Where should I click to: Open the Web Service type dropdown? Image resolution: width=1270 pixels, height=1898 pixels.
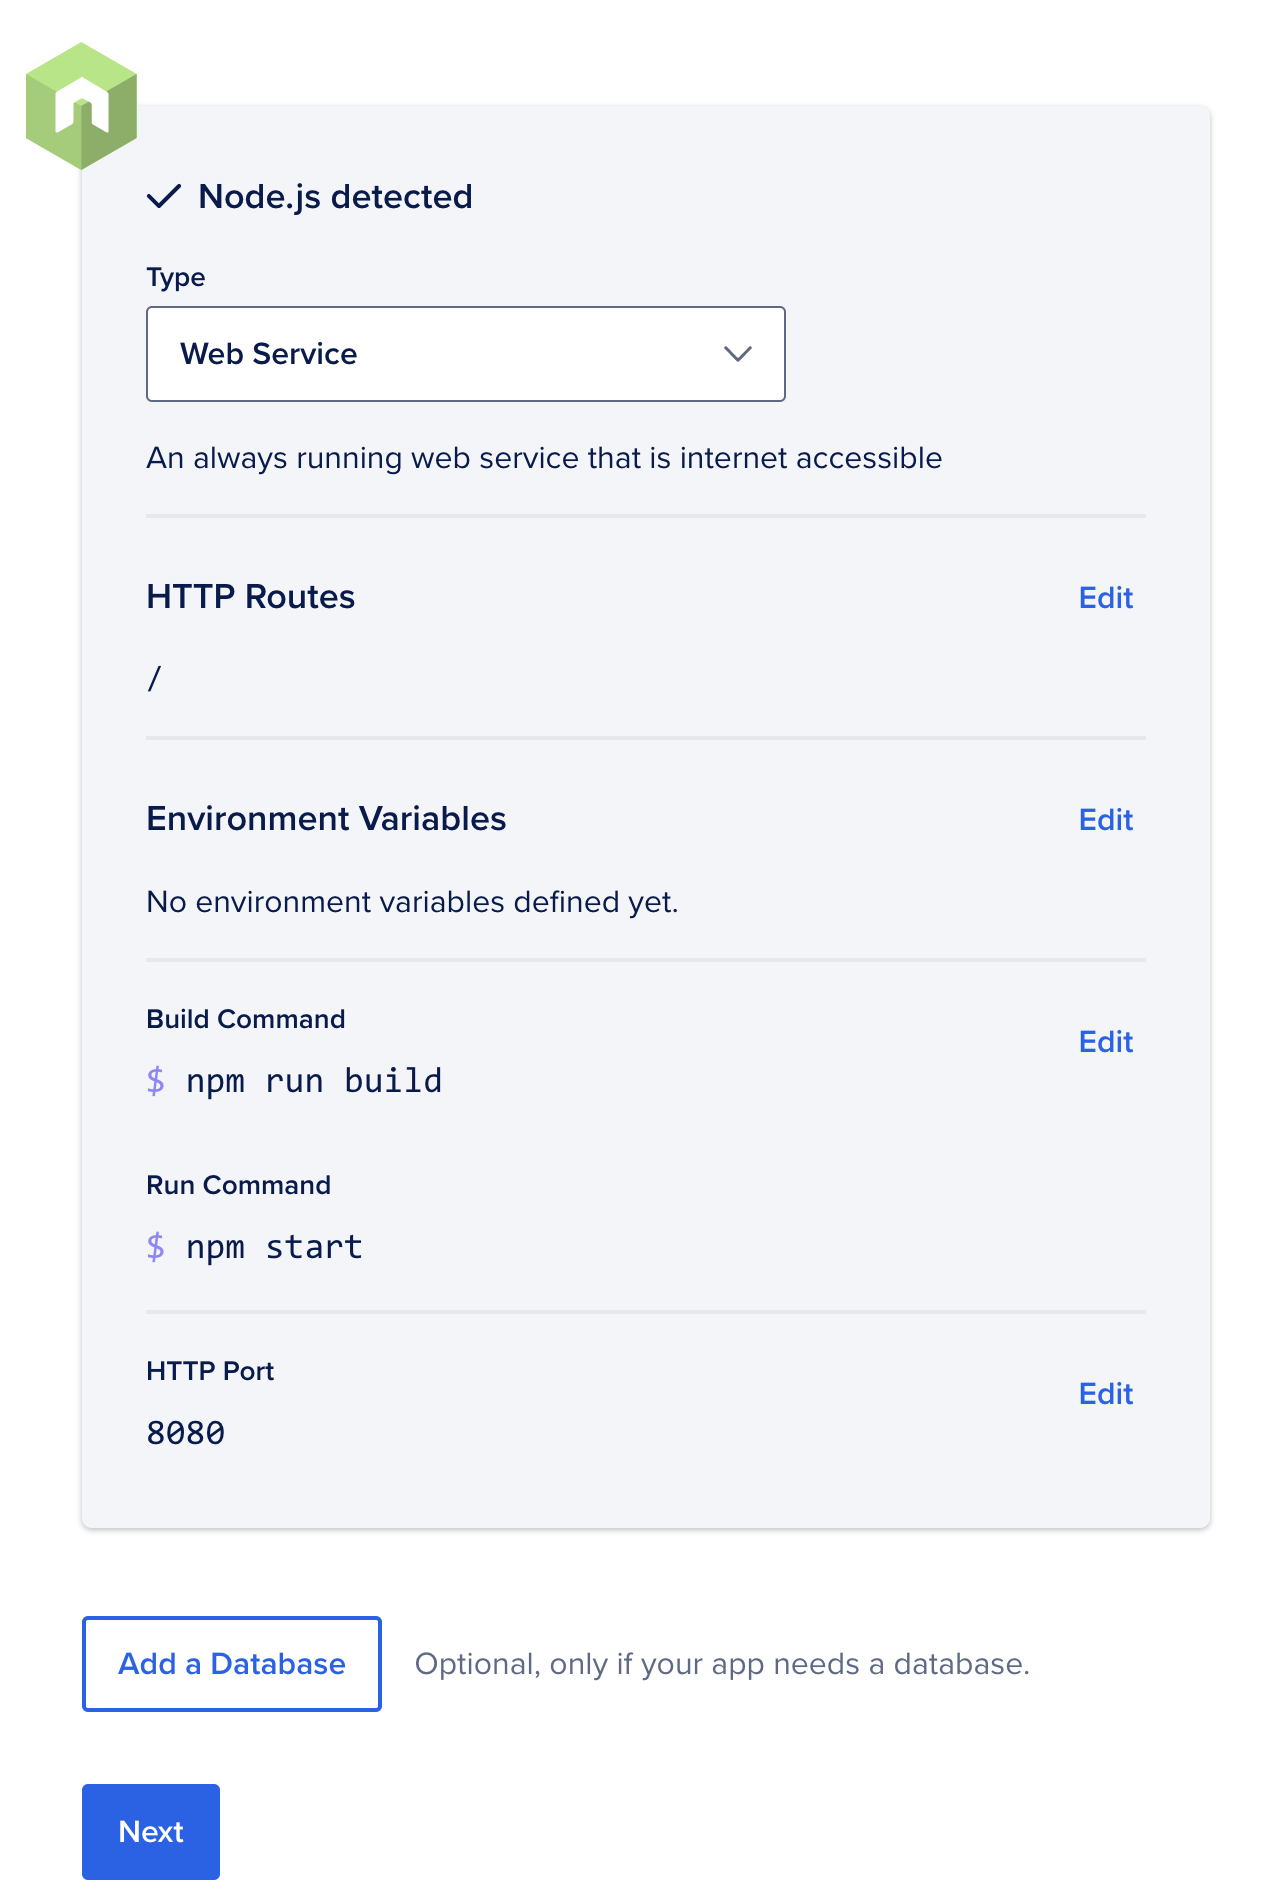(x=466, y=354)
